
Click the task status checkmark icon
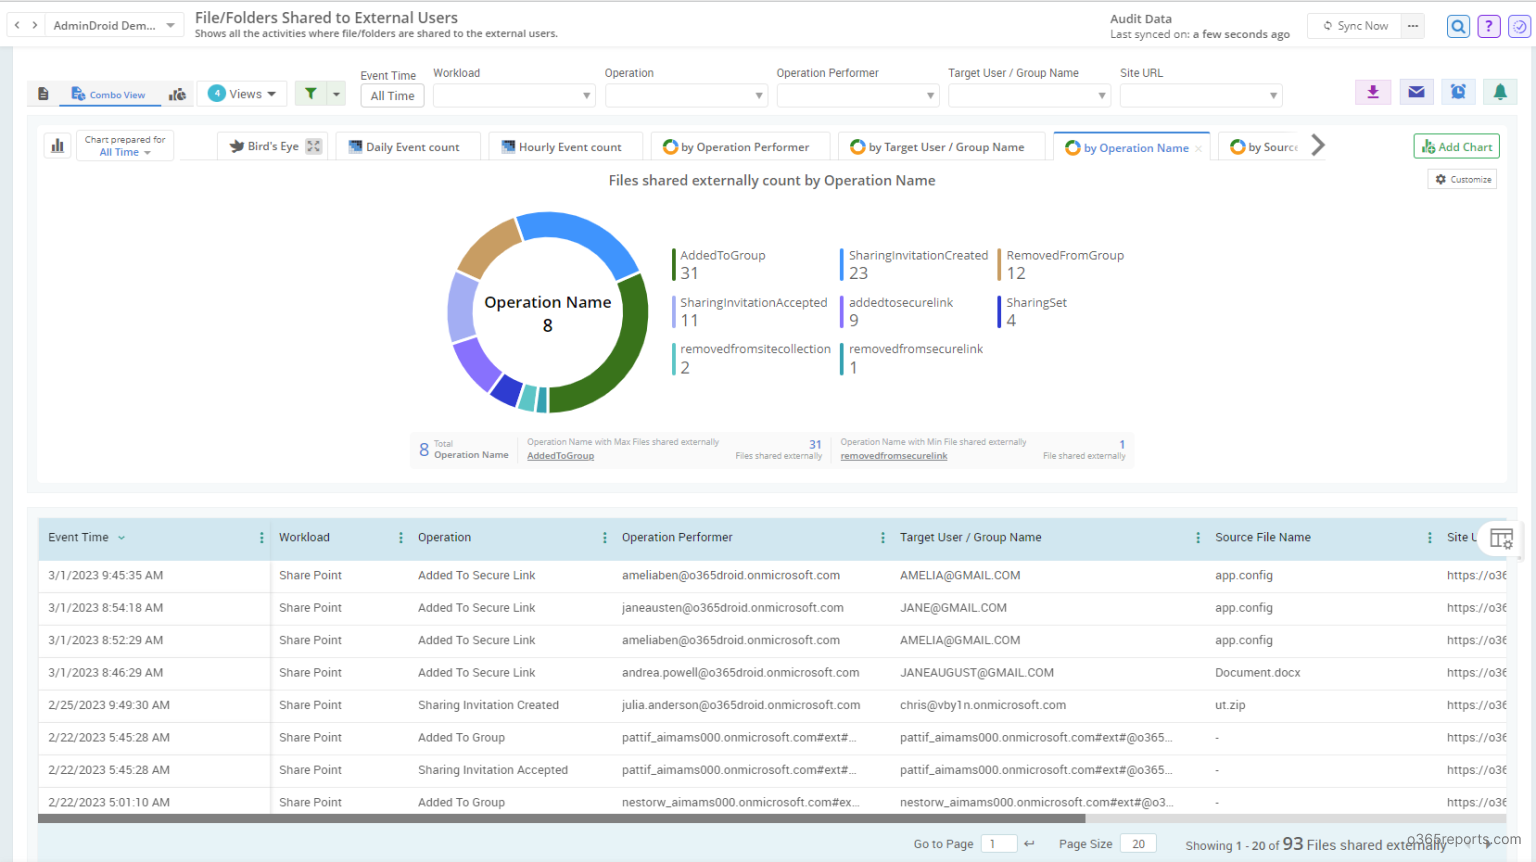click(x=1519, y=27)
